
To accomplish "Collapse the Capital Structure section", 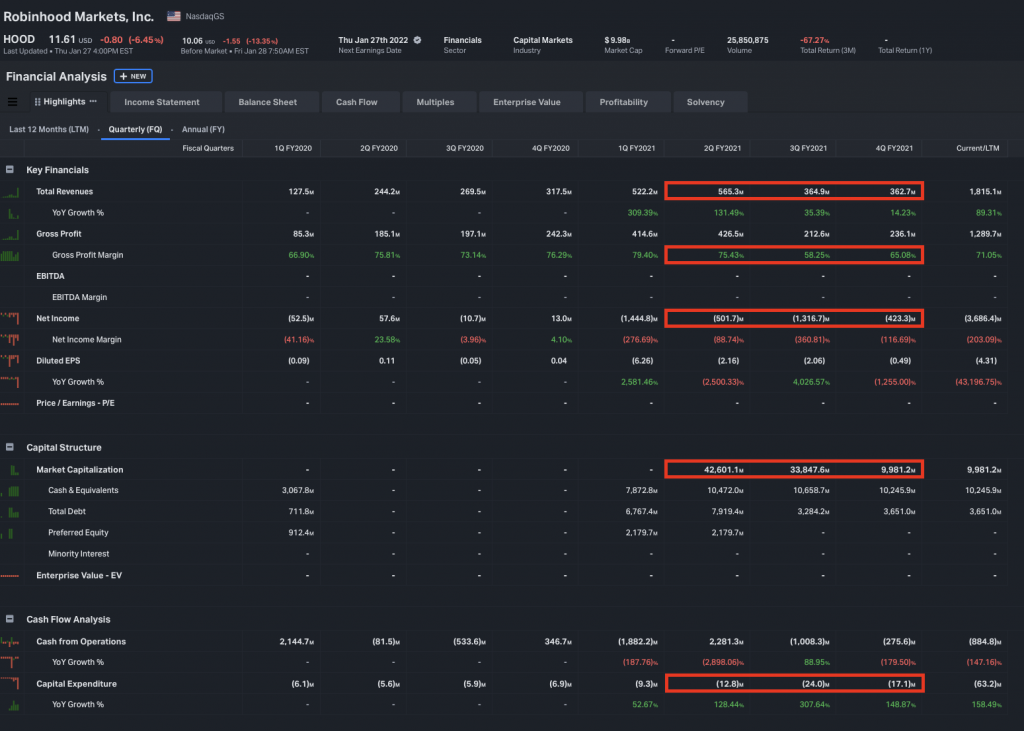I will tap(10, 447).
